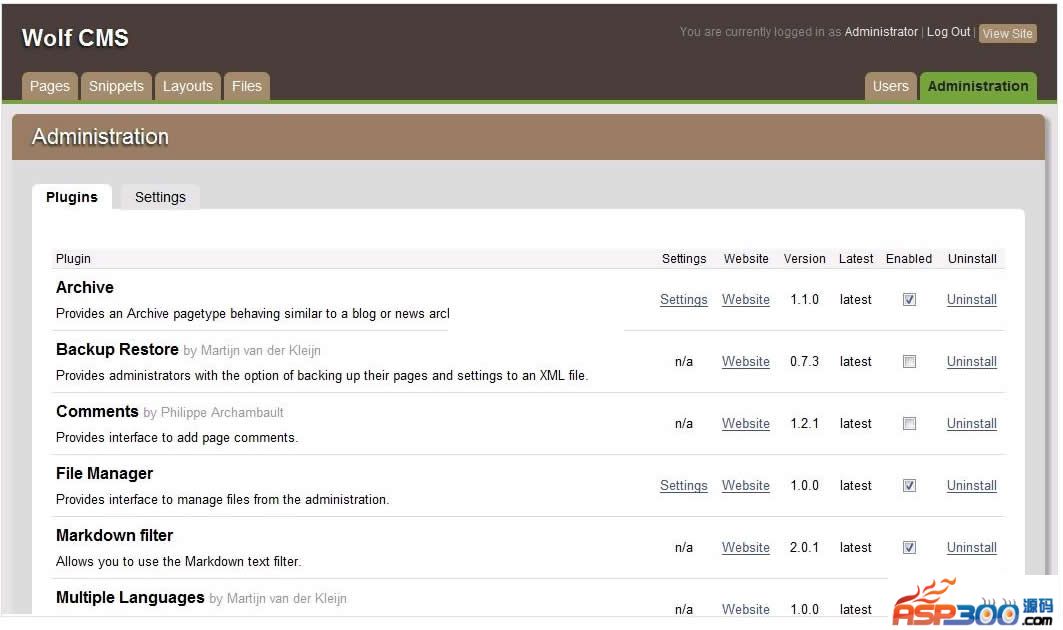
Task: Enable the Comments plugin checkbox
Action: click(x=909, y=424)
